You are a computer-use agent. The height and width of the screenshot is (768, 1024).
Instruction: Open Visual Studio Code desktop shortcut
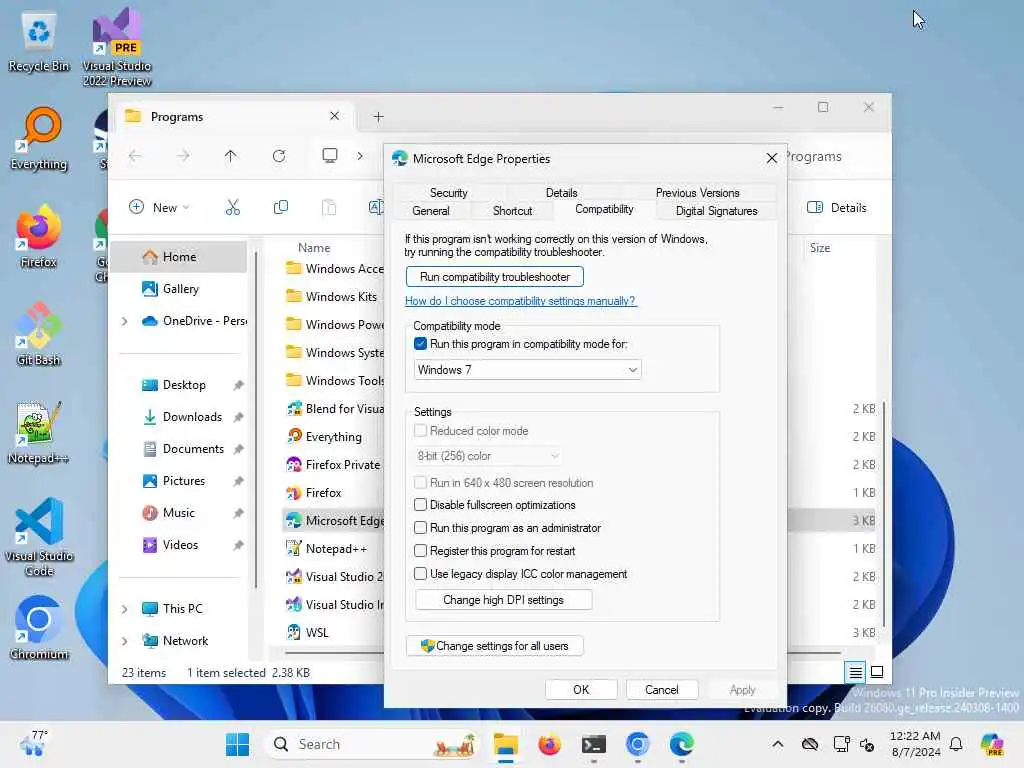39,537
